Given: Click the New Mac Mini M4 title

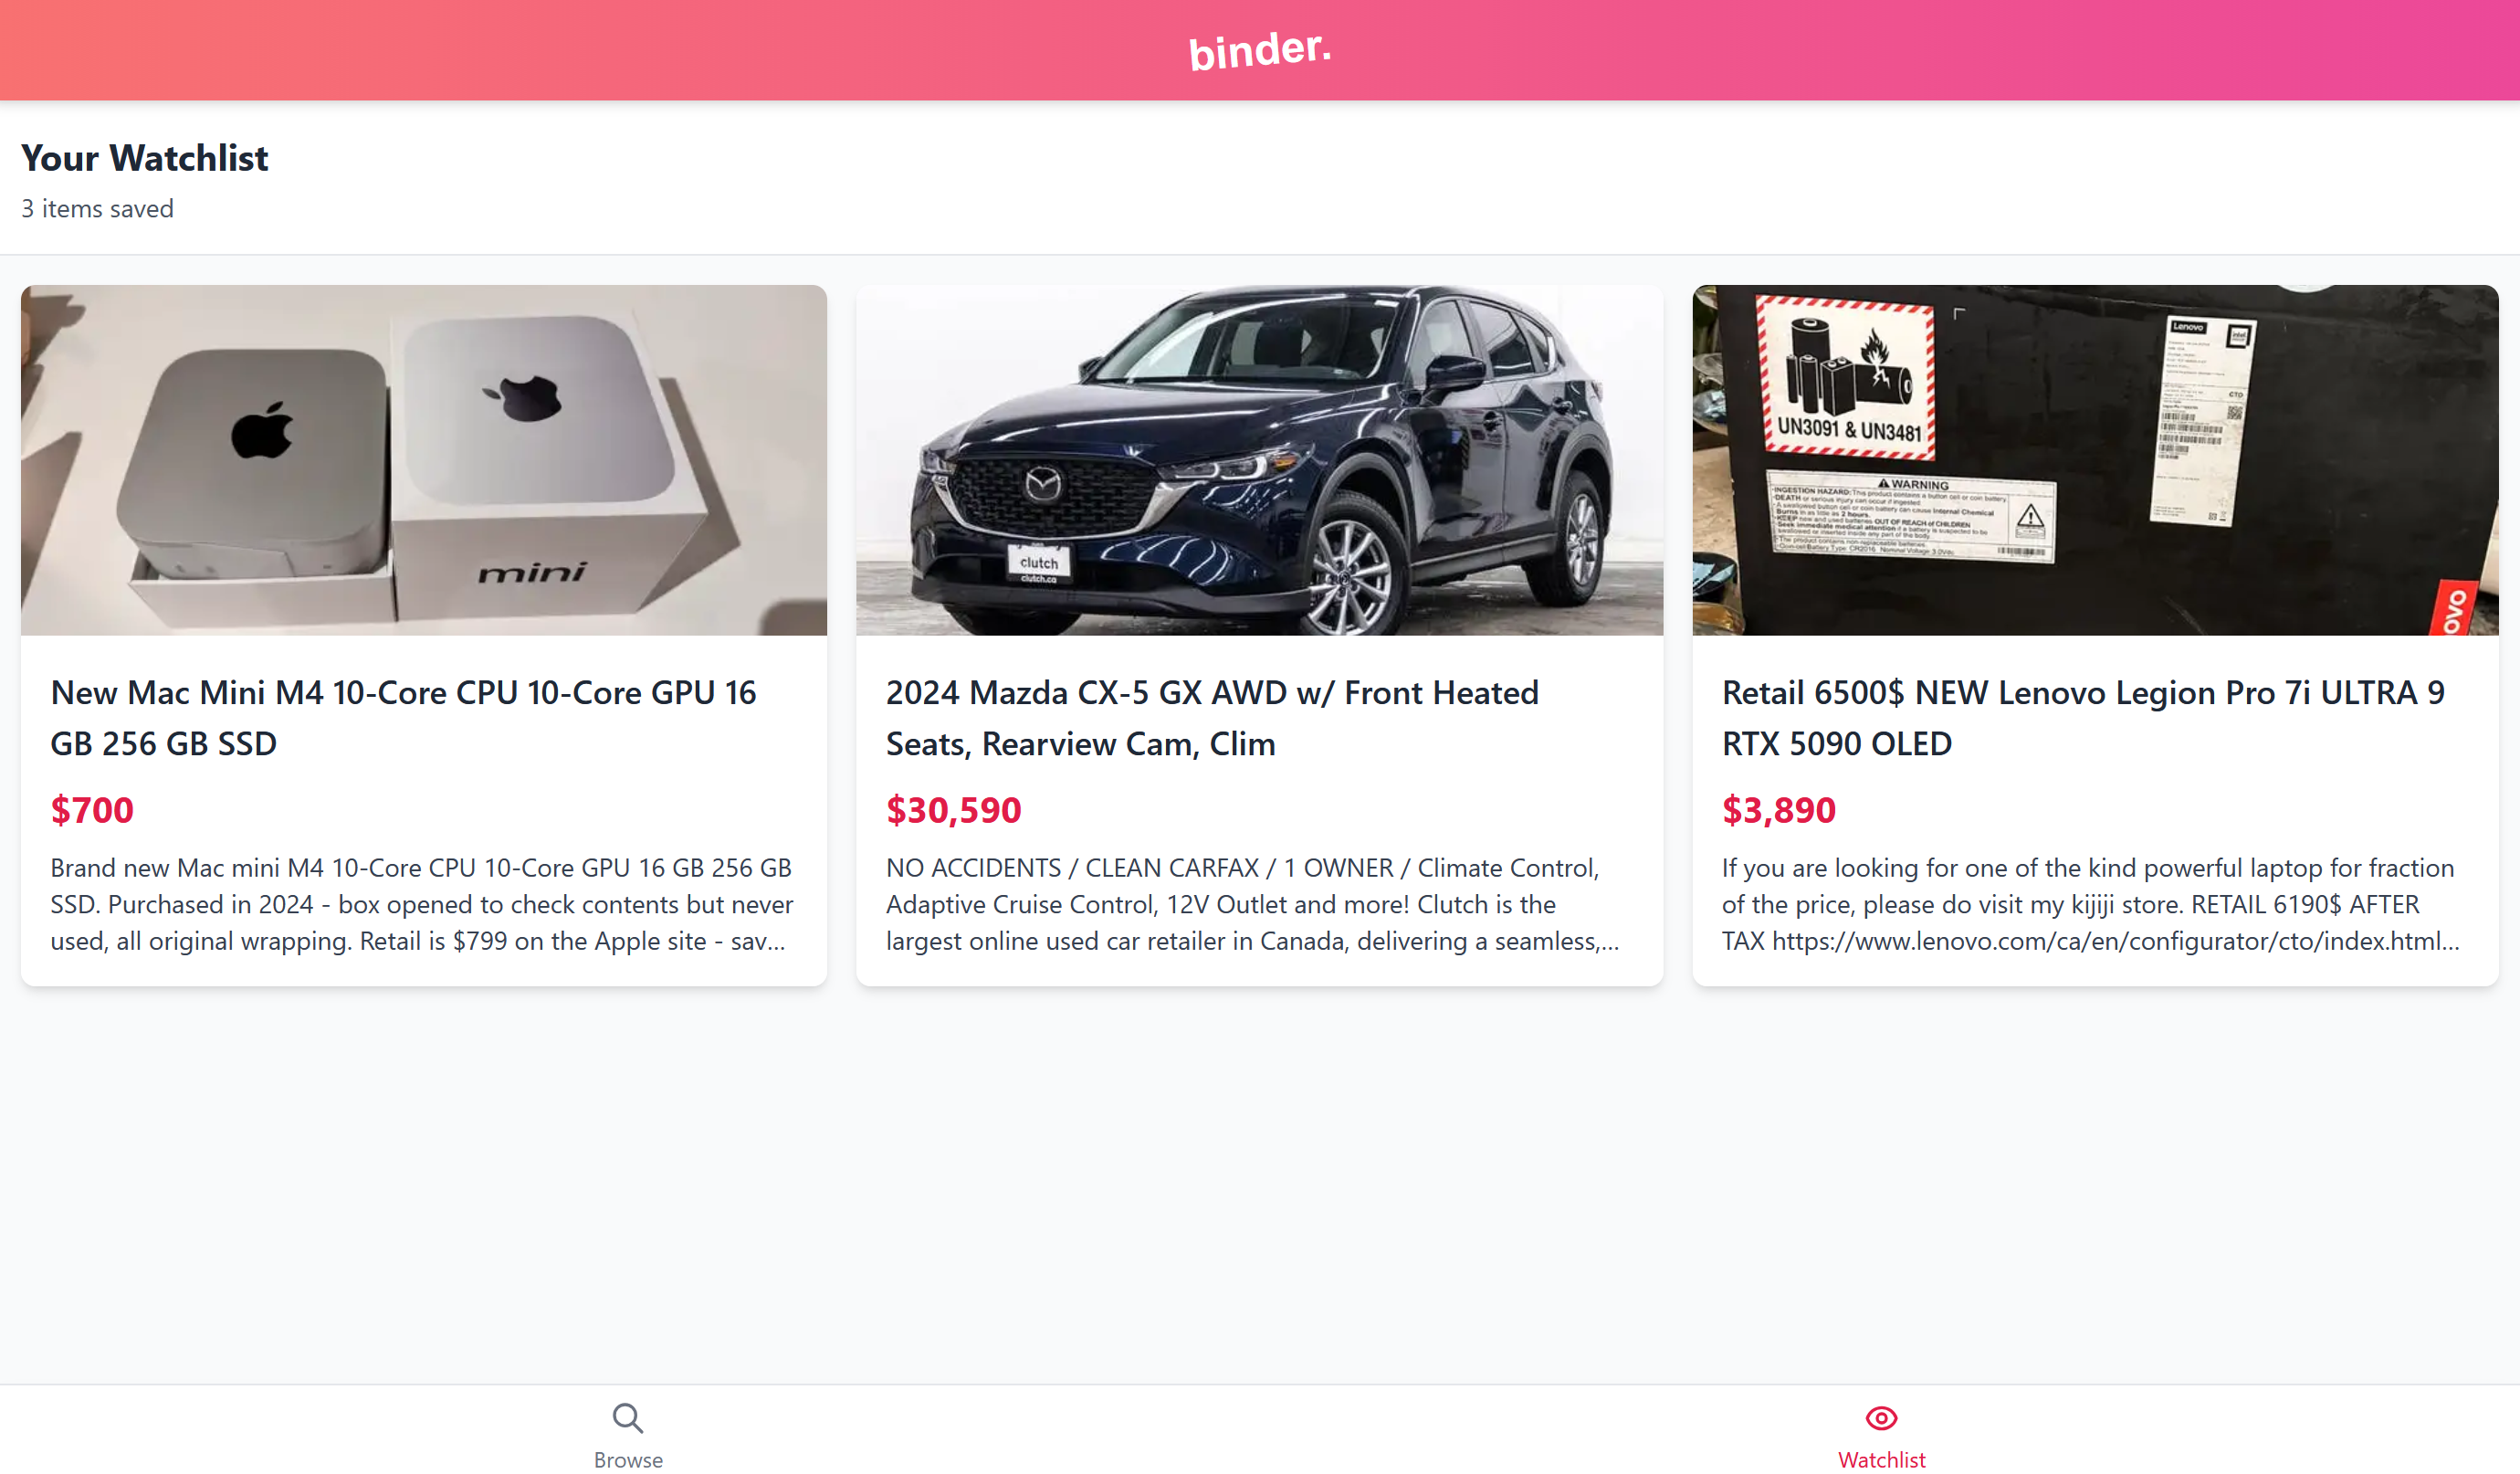Looking at the screenshot, I should tap(403, 717).
